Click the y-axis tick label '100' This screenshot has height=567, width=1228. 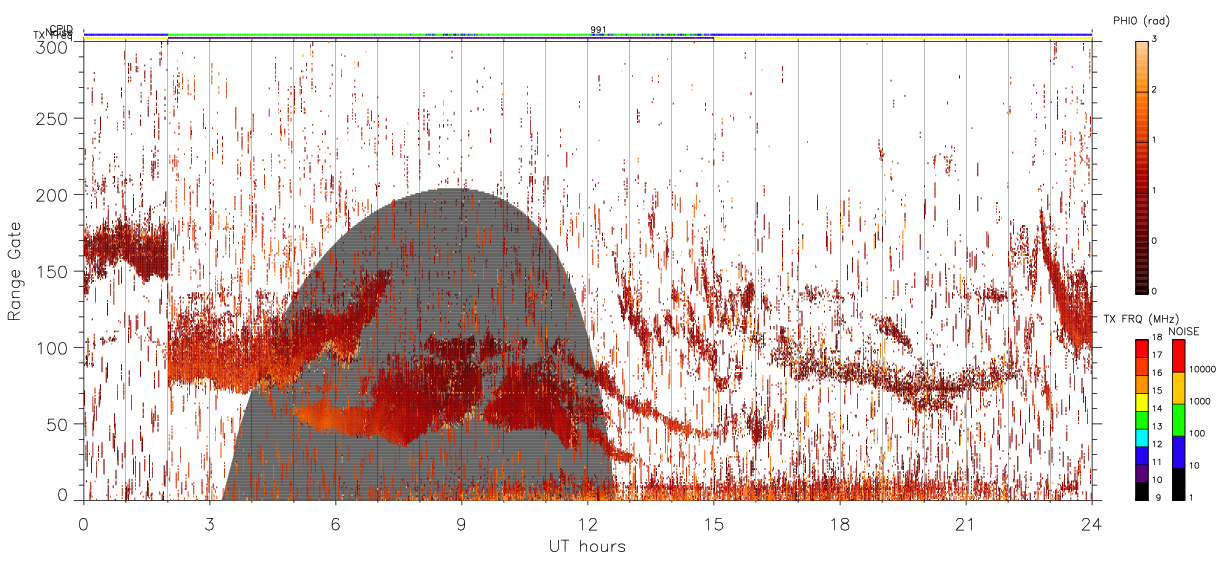point(53,347)
